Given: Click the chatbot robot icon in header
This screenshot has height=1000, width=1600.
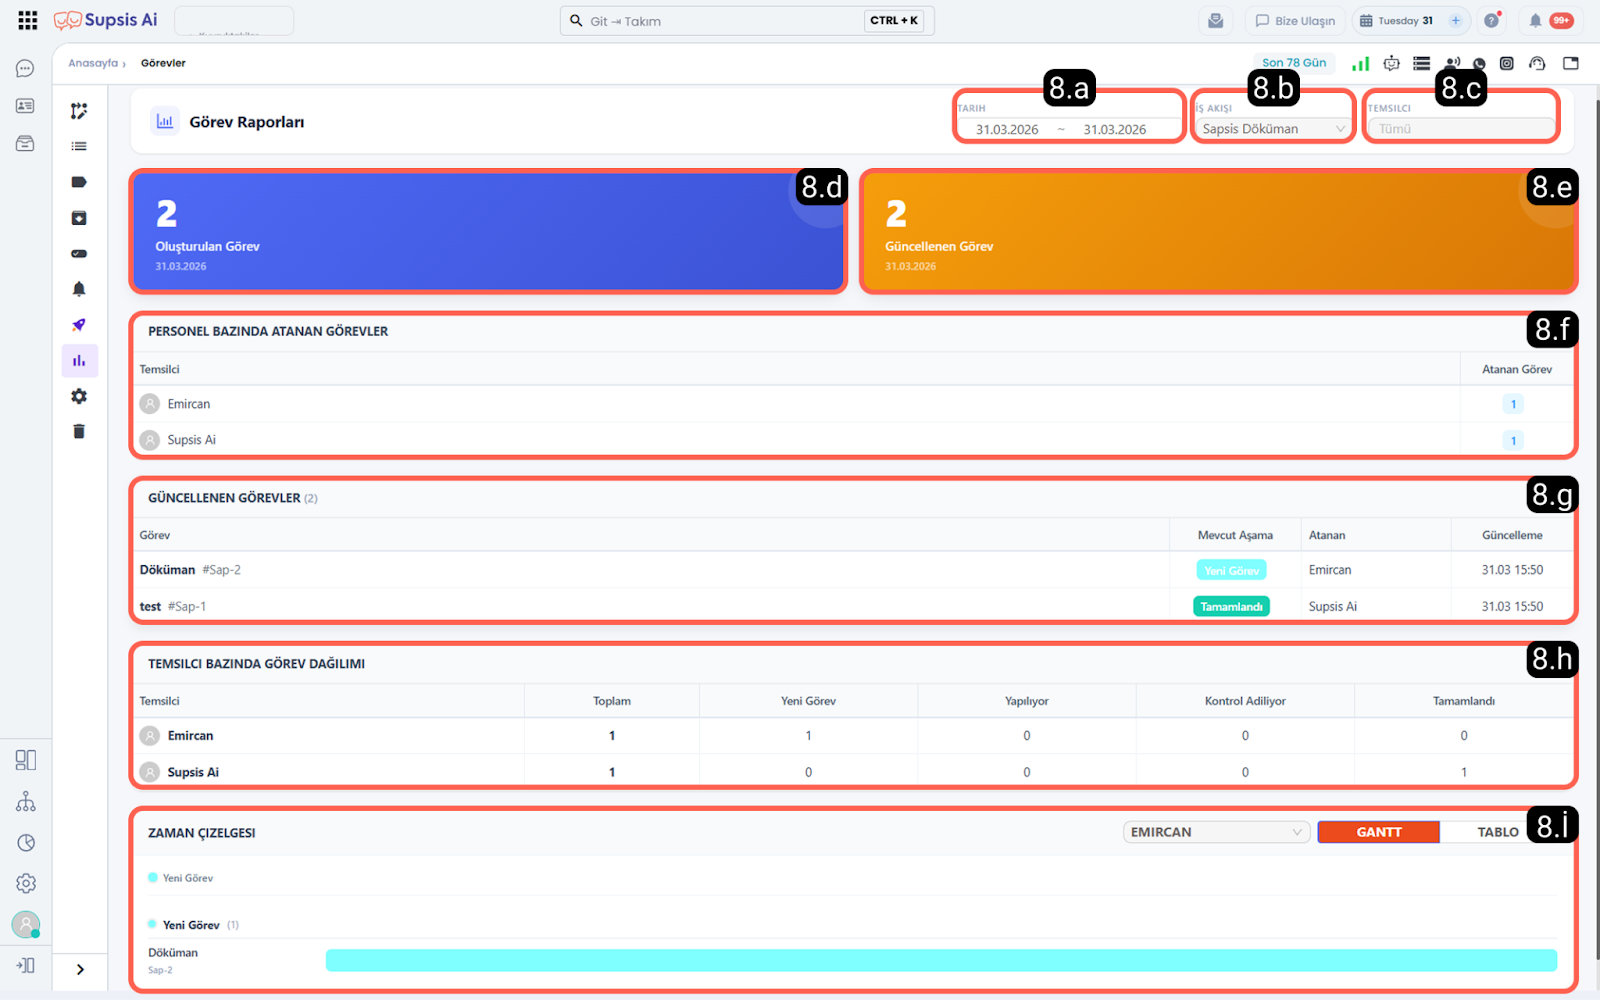Looking at the screenshot, I should click(1391, 64).
